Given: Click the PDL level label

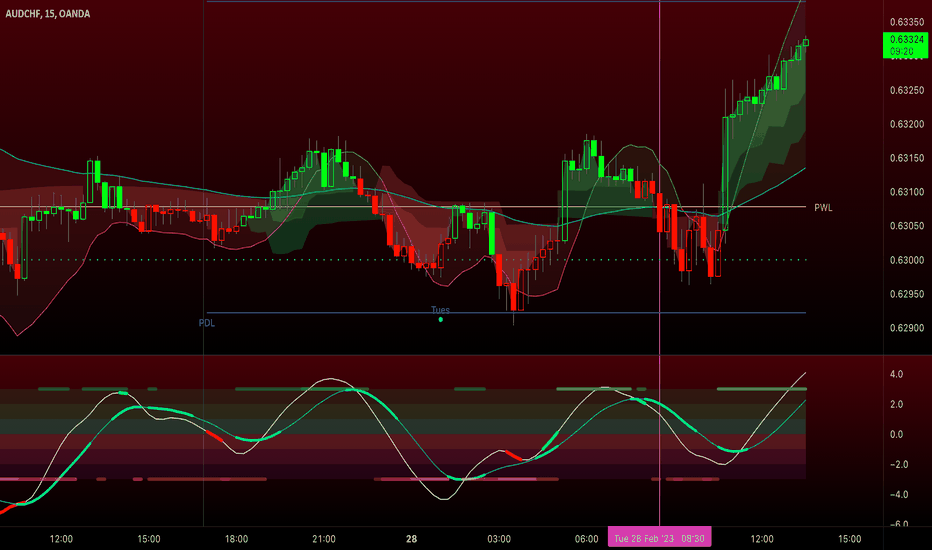Looking at the screenshot, I should coord(206,323).
